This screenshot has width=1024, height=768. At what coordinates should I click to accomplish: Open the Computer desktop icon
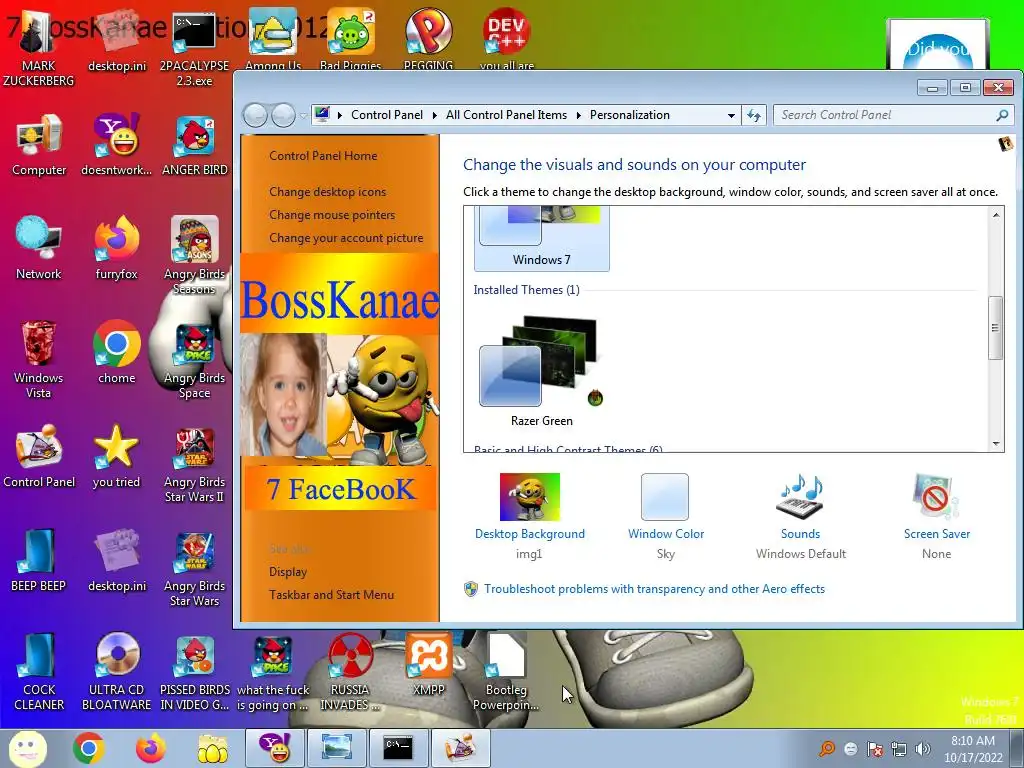pyautogui.click(x=39, y=145)
